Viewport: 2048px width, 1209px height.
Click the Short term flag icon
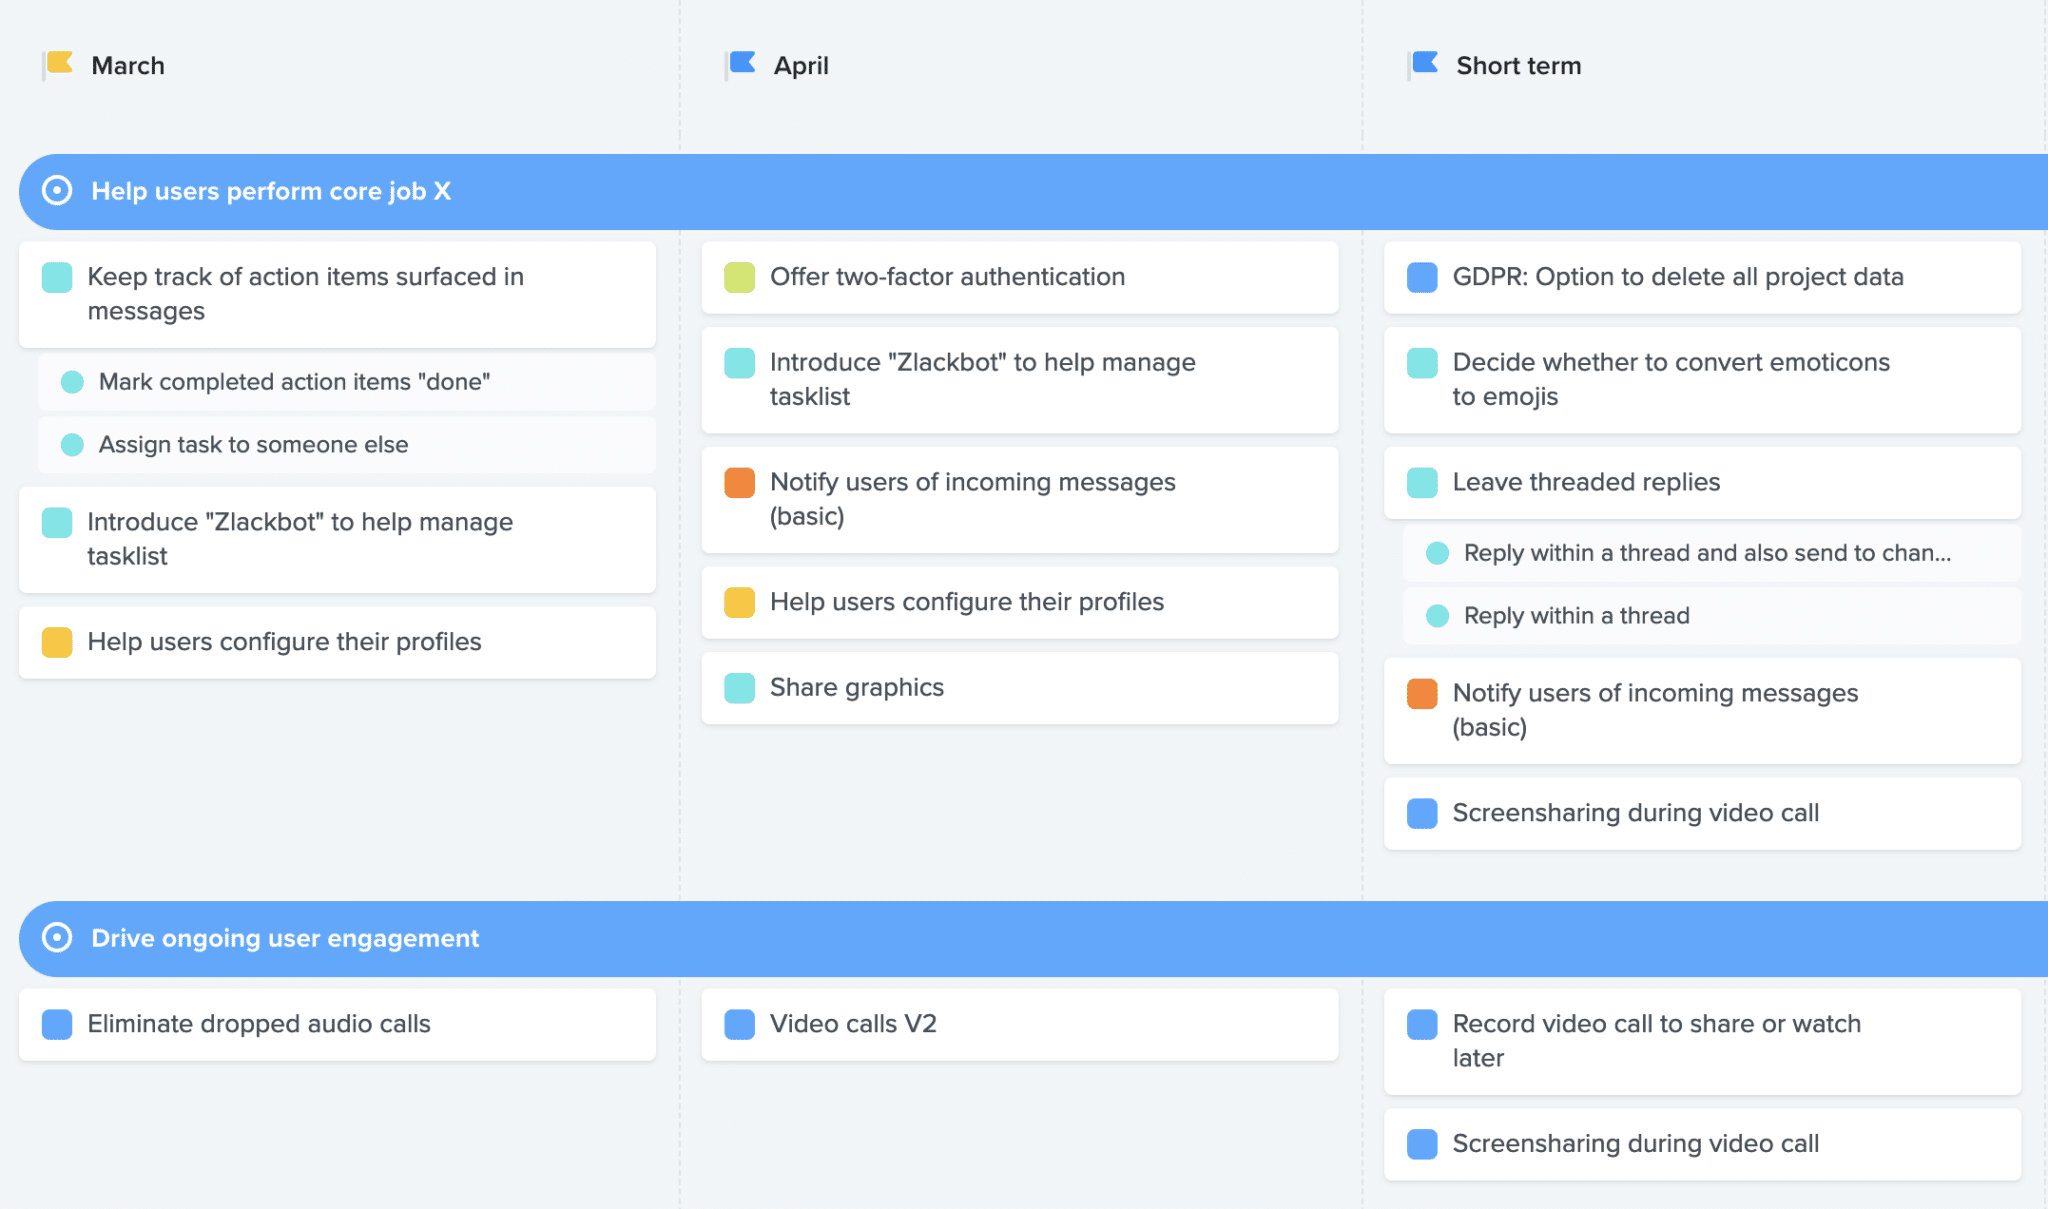pos(1423,63)
